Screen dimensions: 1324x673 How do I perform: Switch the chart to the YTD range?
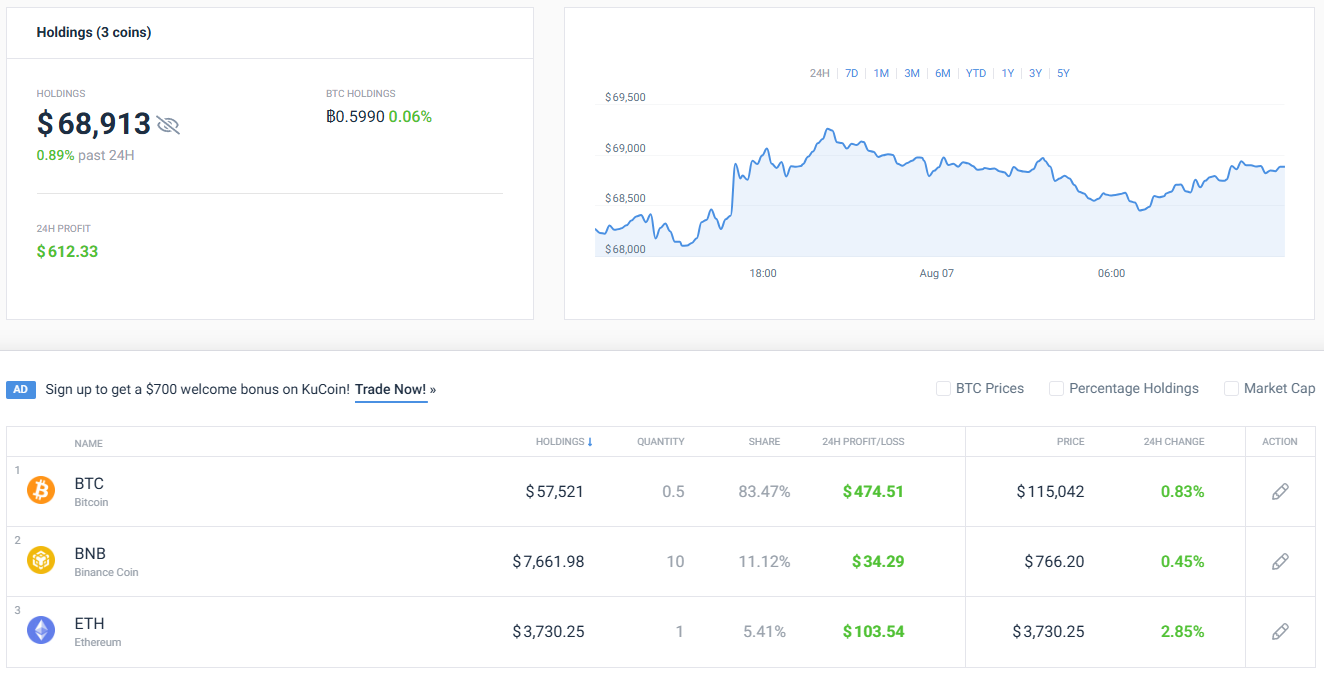click(x=975, y=73)
